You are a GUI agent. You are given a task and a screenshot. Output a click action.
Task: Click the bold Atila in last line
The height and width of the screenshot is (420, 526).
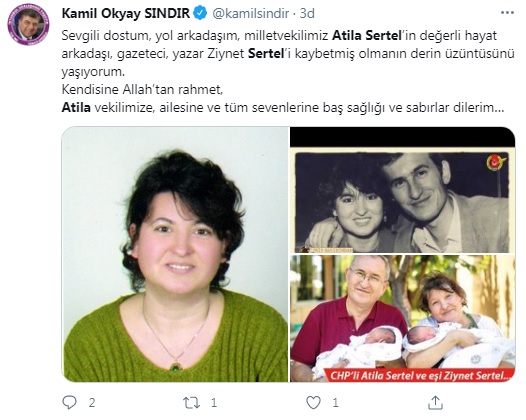(x=76, y=108)
